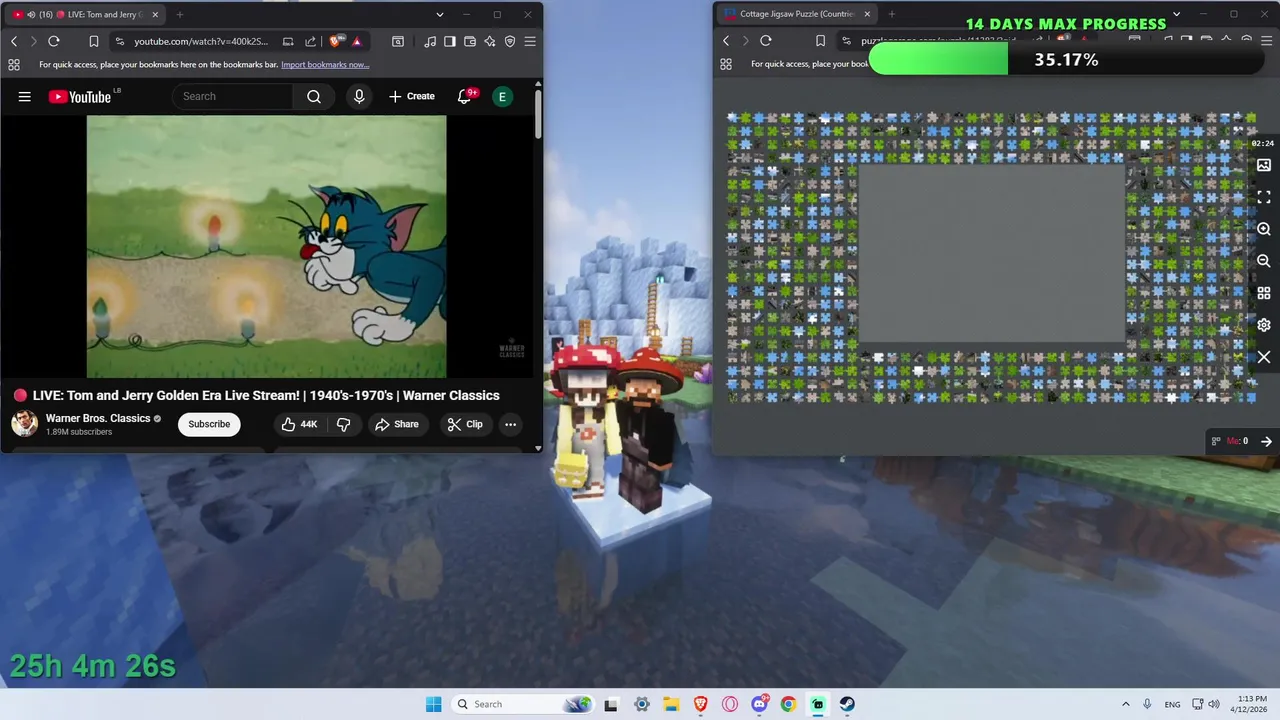This screenshot has width=1280, height=720.
Task: Click the YouTube logo
Action: click(79, 96)
